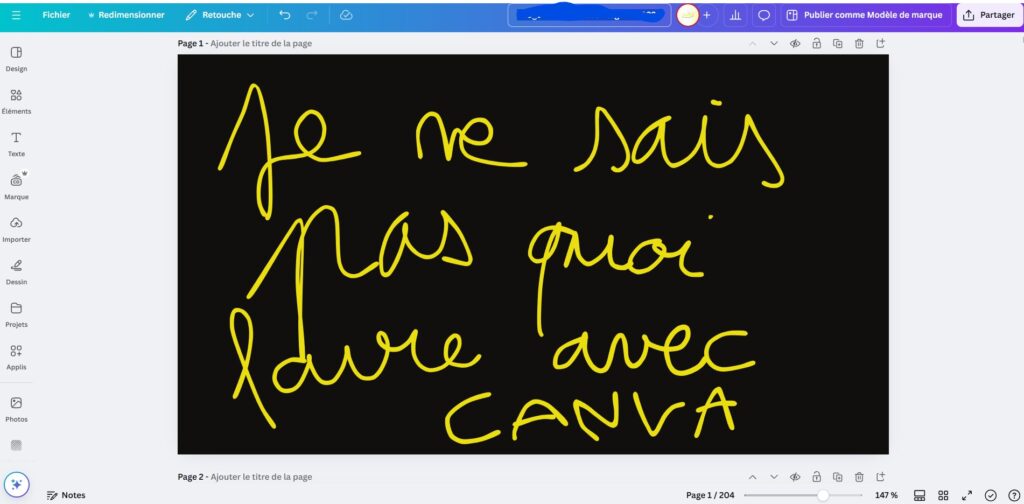Open the statistics chart icon

735,15
